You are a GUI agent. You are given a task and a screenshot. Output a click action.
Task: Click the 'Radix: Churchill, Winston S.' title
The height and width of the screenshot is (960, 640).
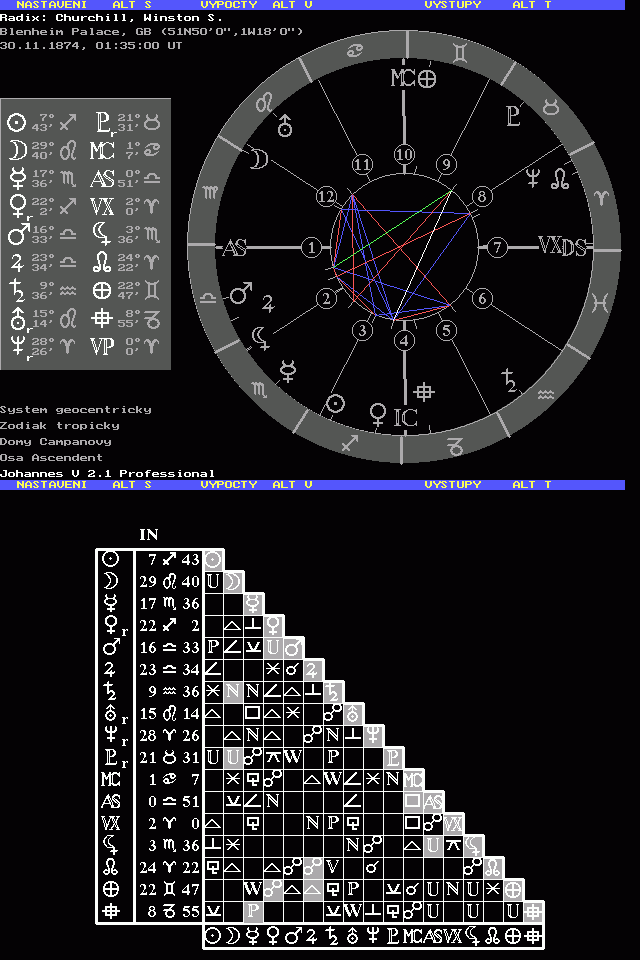pyautogui.click(x=111, y=17)
